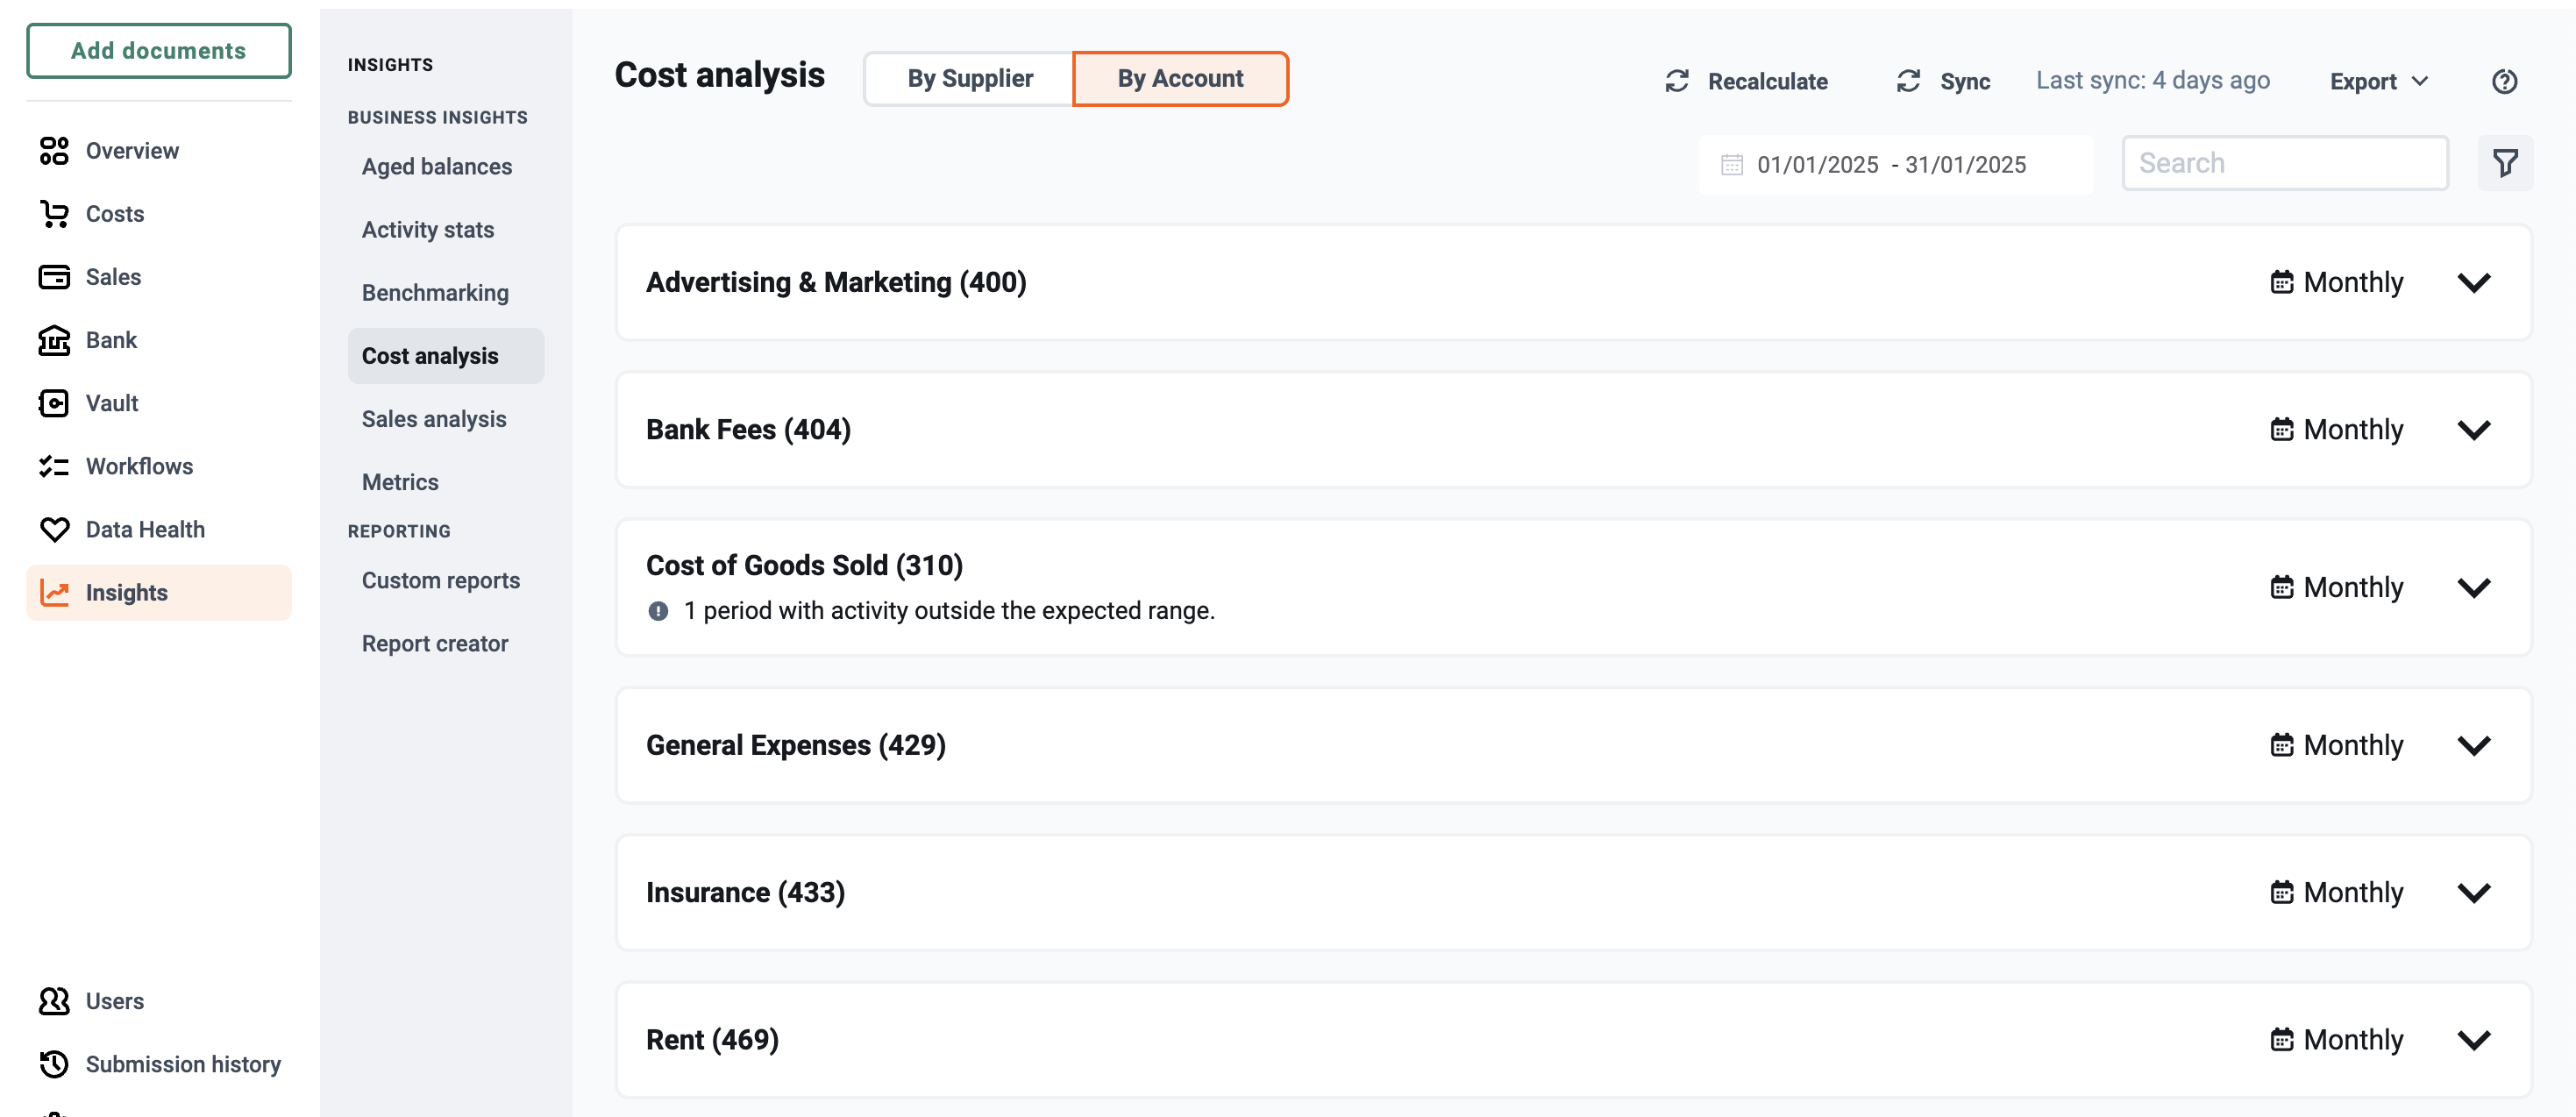This screenshot has width=2576, height=1117.
Task: Open Aged balances in Insights menu
Action: [x=437, y=167]
